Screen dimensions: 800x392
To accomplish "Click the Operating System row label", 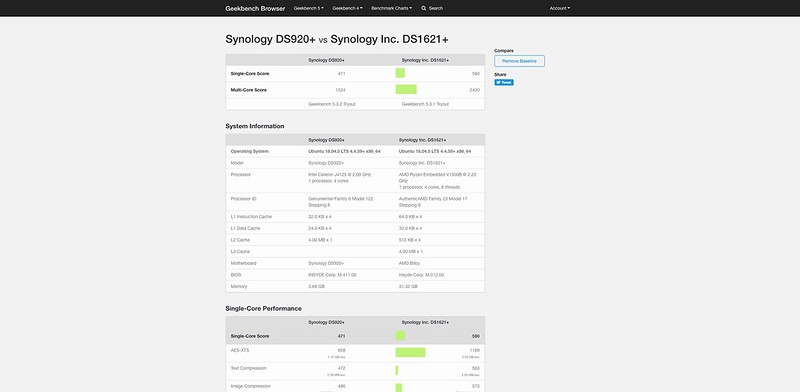I will click(249, 152).
